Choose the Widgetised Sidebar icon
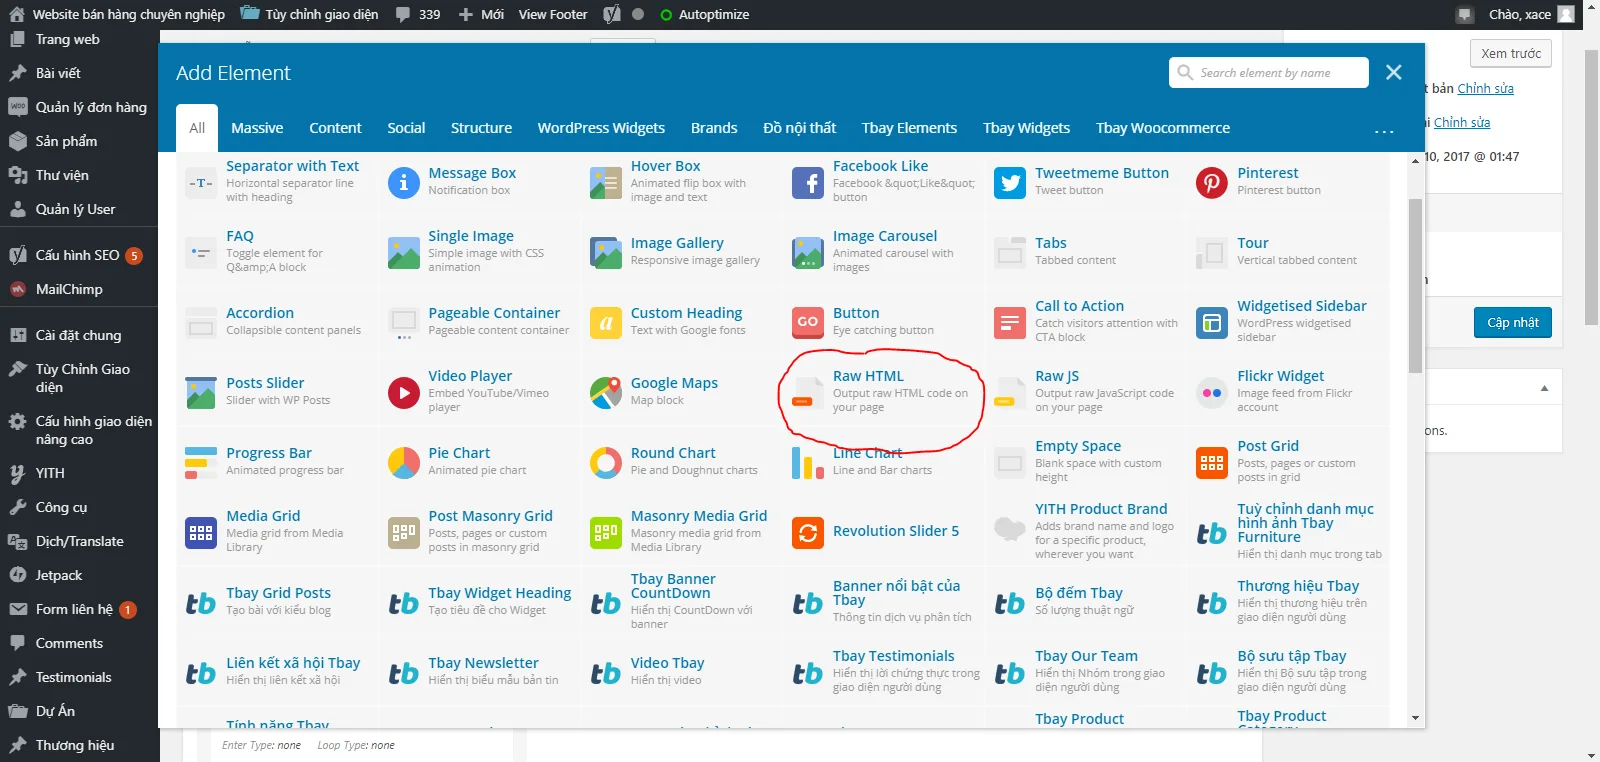Viewport: 1600px width, 762px height. (1212, 323)
